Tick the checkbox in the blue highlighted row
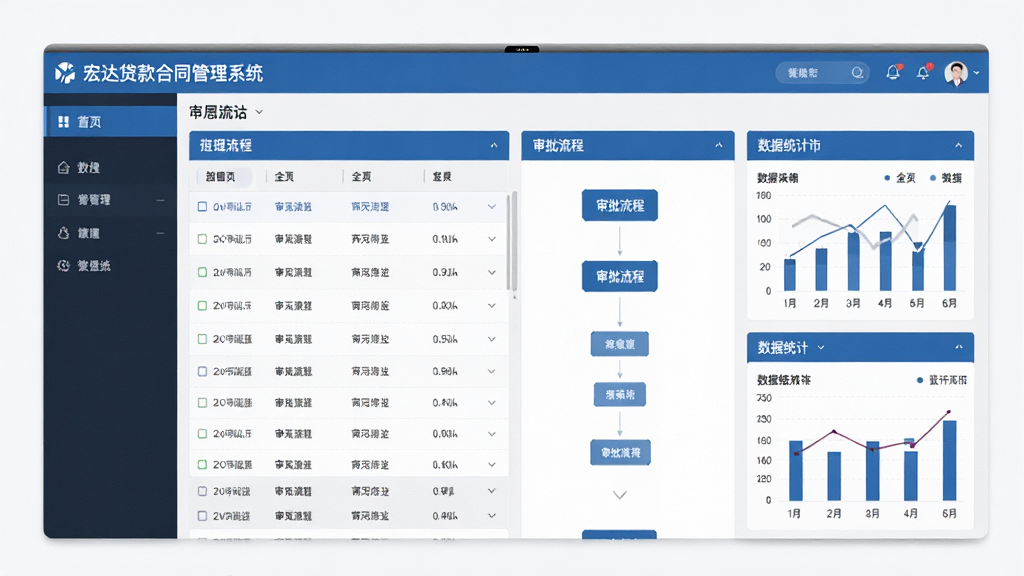 [202, 207]
